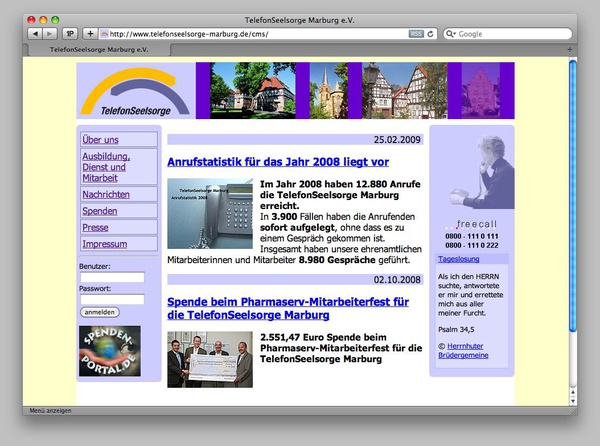The image size is (600, 446).
Task: Click the RSS badge in address bar
Action: [x=416, y=34]
